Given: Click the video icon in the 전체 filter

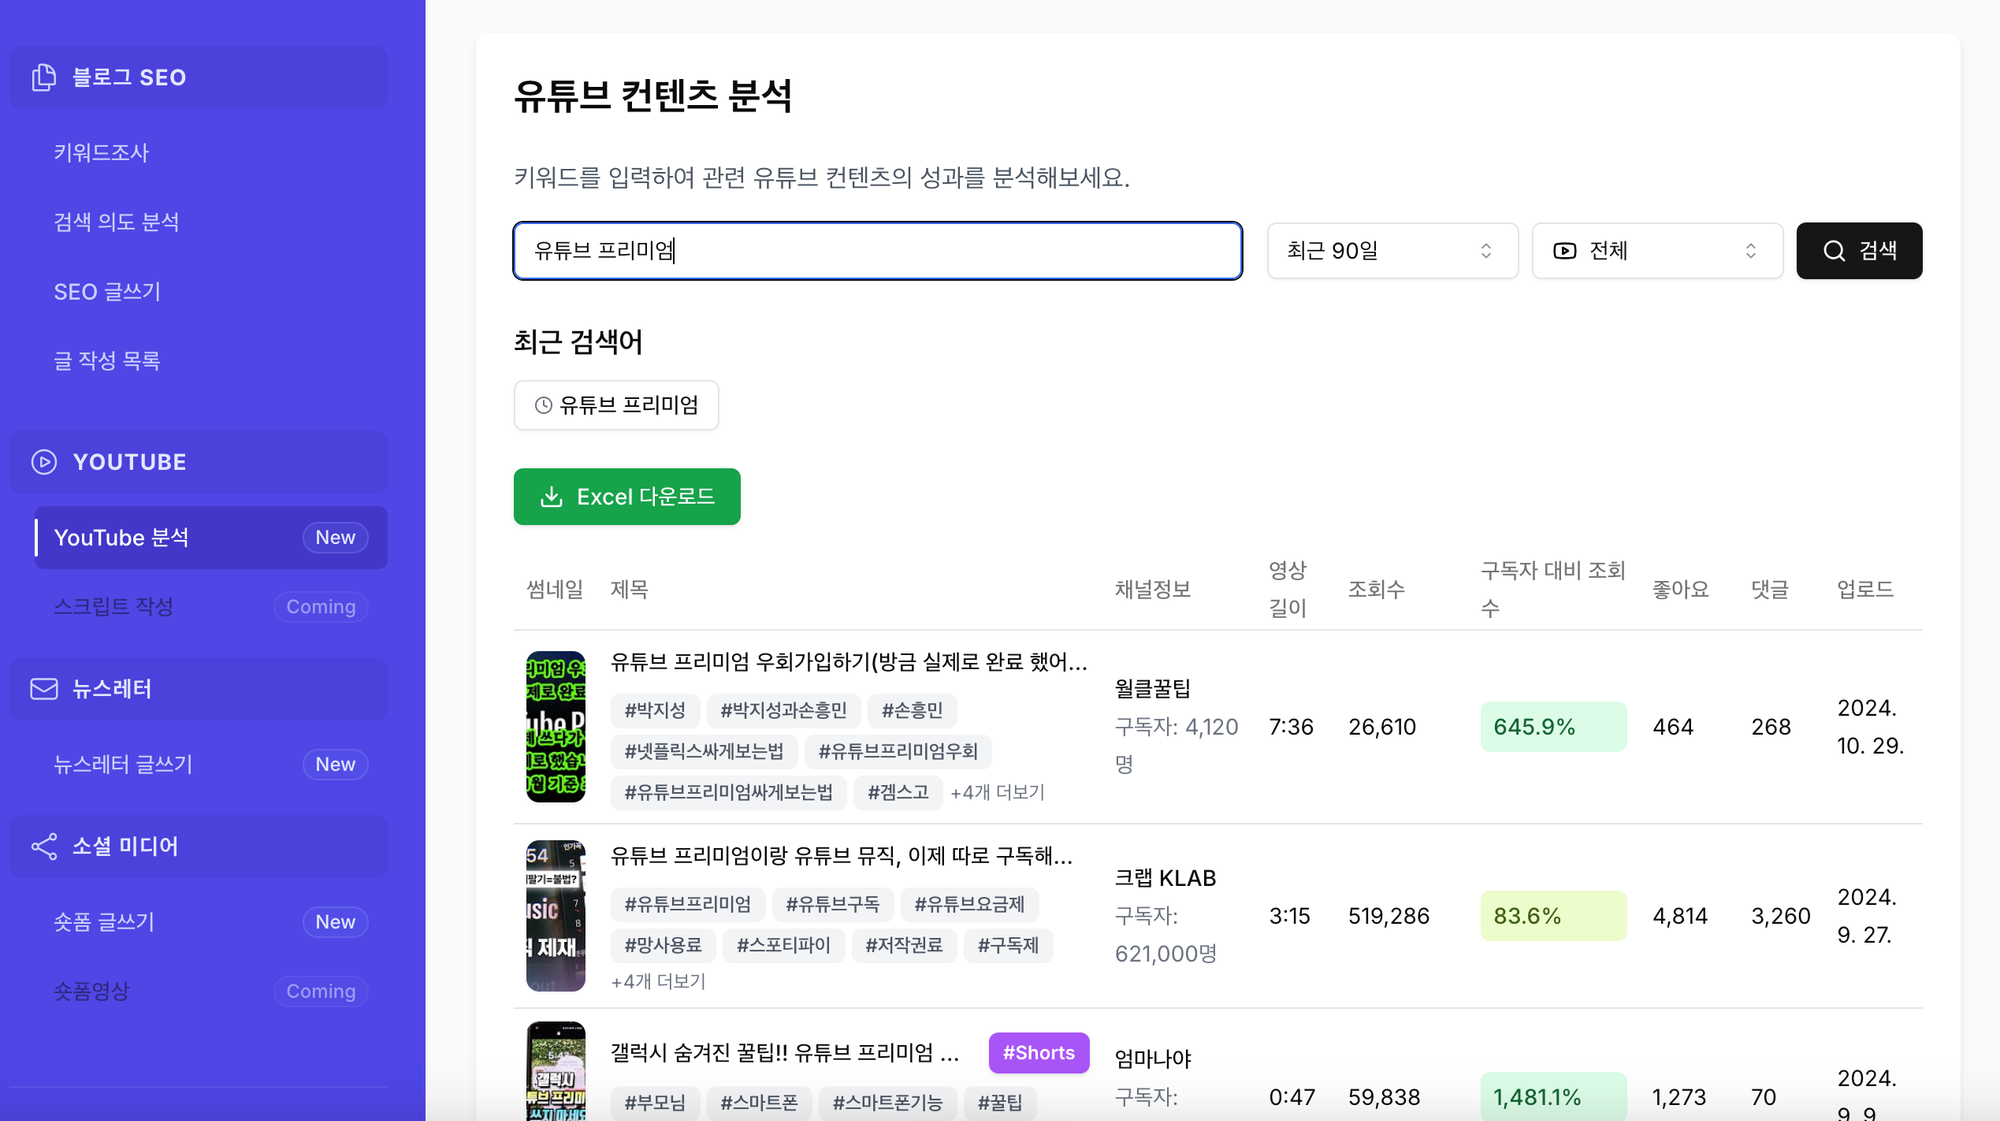Looking at the screenshot, I should click(1564, 251).
